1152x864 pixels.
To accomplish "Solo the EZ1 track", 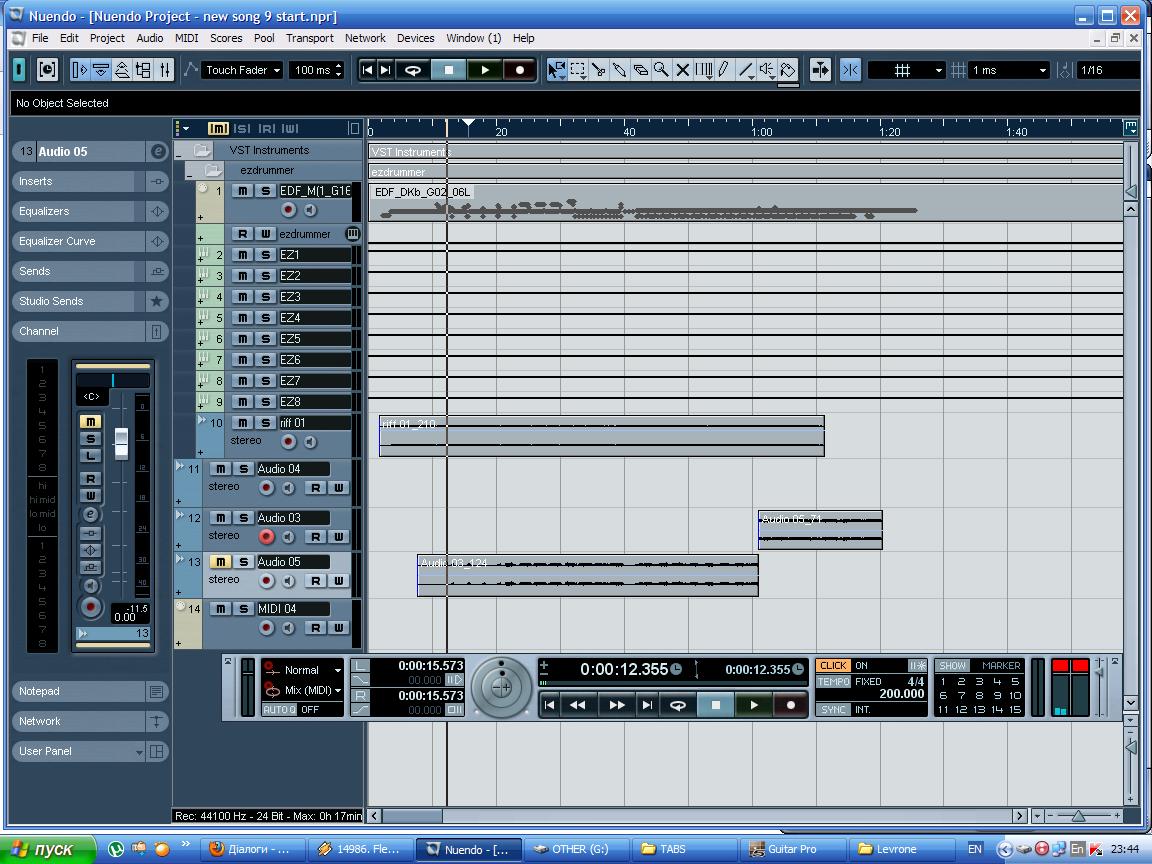I will click(265, 254).
